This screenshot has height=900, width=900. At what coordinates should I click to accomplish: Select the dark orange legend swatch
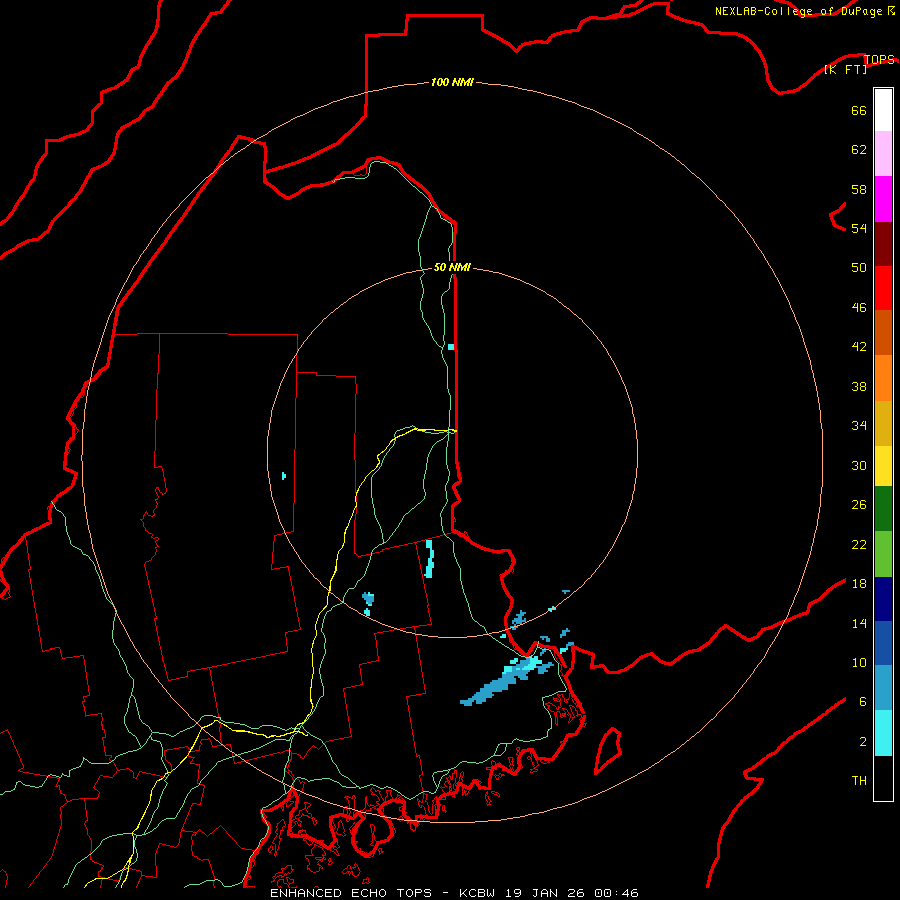tap(883, 332)
